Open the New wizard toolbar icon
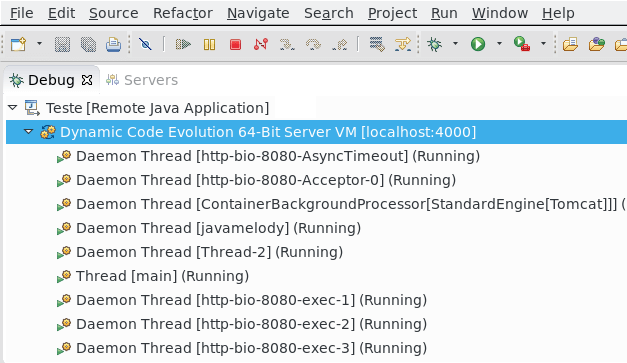This screenshot has height=363, width=627. pyautogui.click(x=18, y=44)
